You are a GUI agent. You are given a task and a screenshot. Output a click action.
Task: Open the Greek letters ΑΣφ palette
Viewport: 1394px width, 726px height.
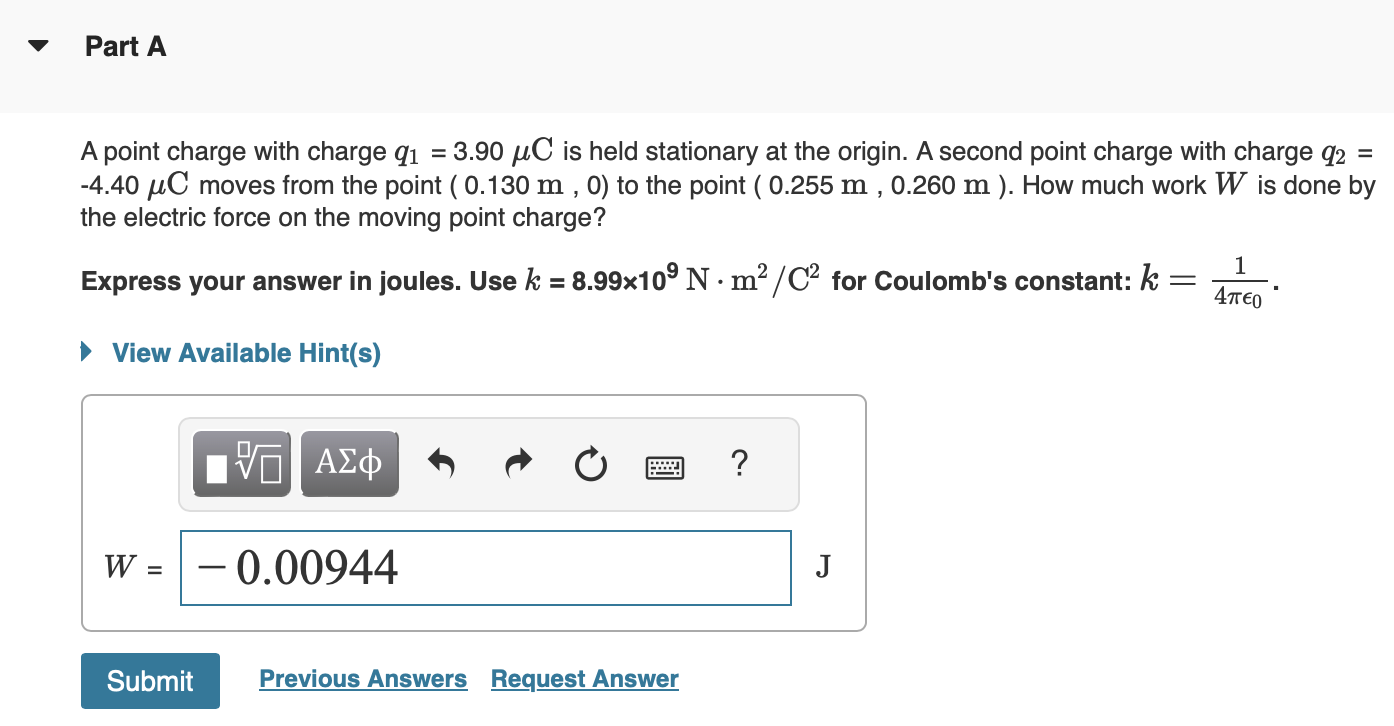[349, 463]
